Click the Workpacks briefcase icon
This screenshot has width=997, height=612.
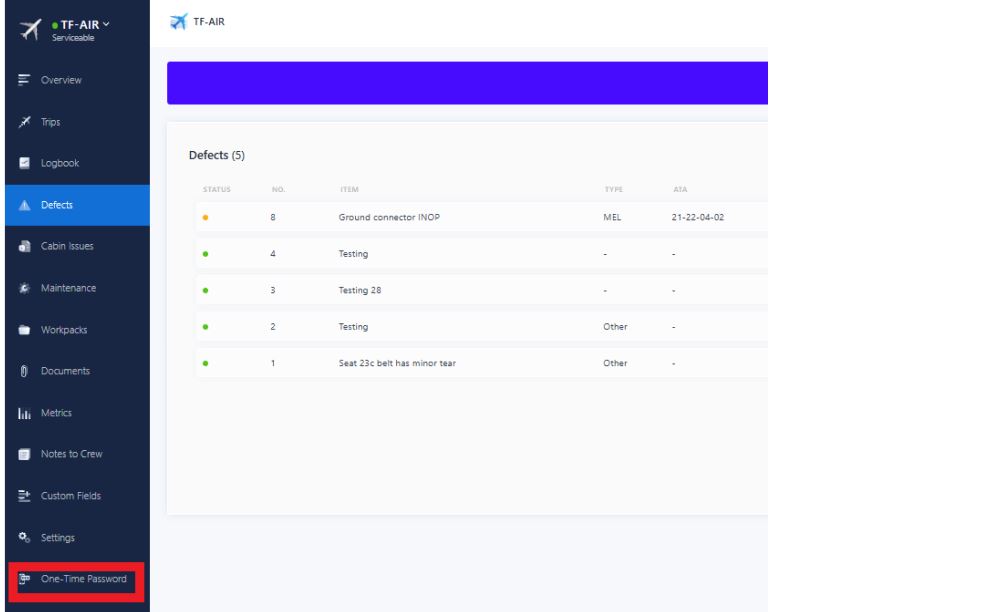click(24, 330)
